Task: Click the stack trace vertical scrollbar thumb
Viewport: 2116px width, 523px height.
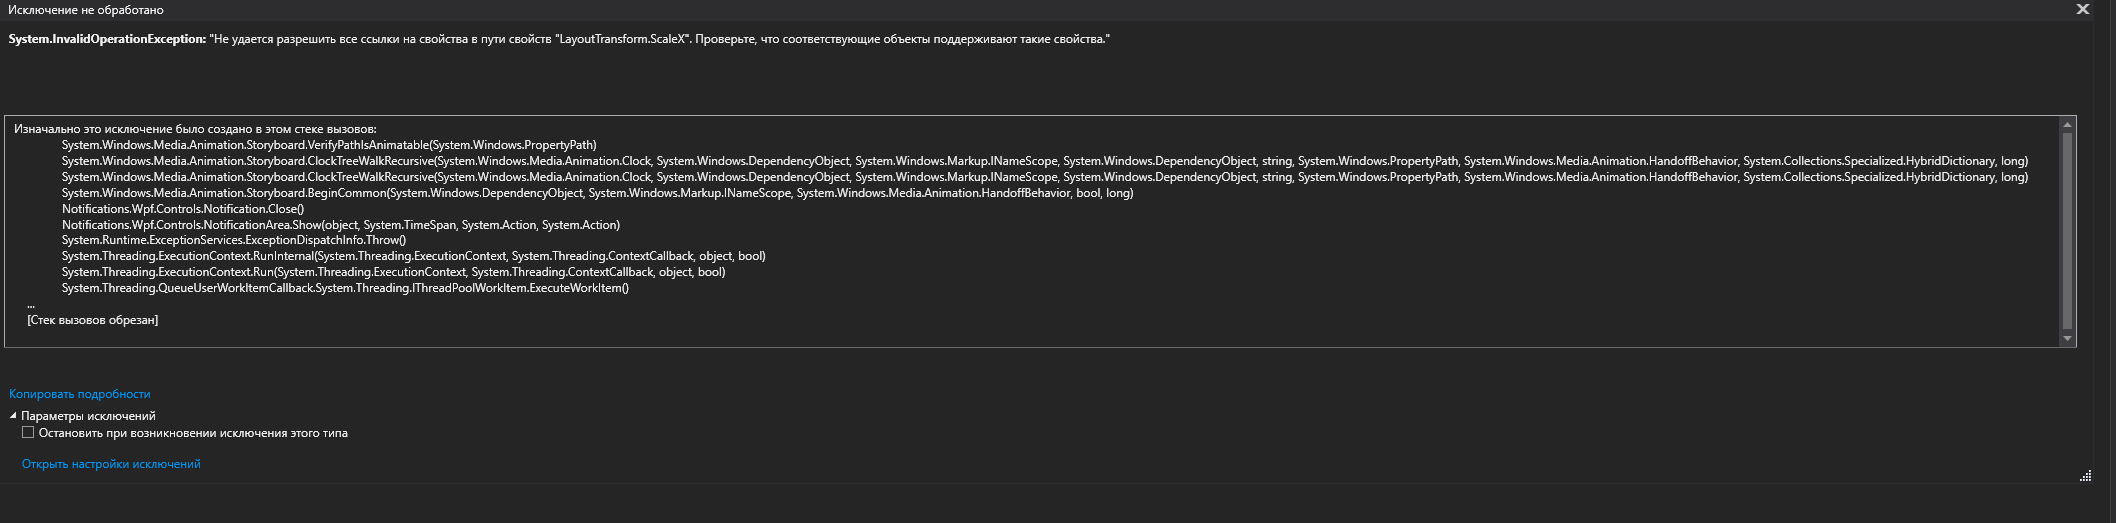Action: [2068, 230]
